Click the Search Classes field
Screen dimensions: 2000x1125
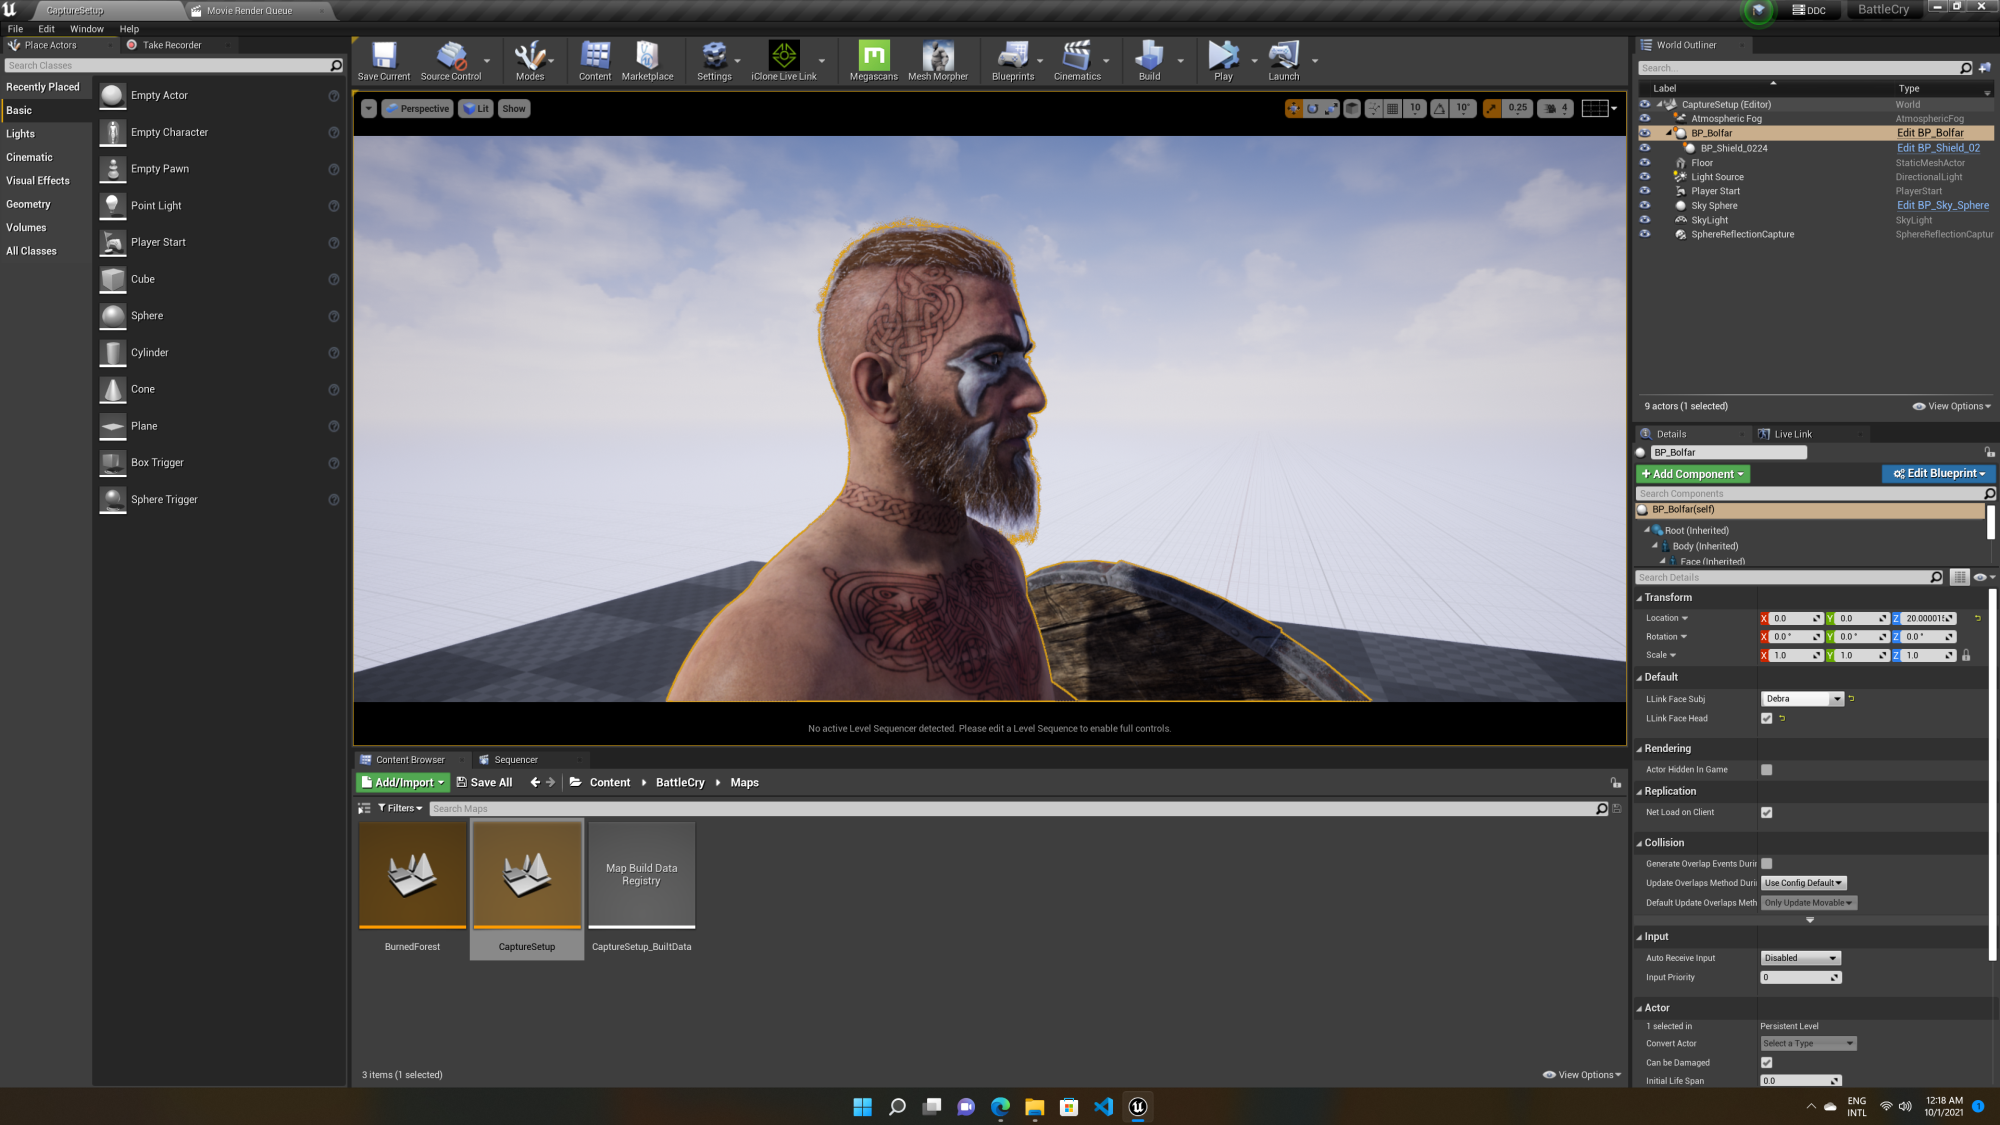point(173,66)
